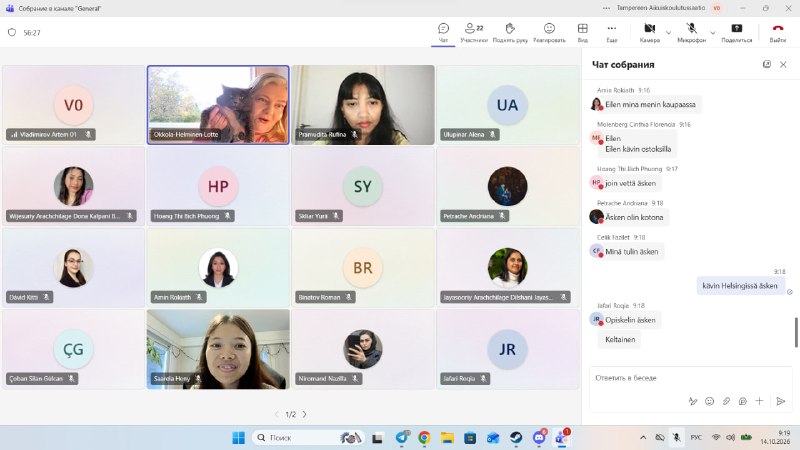The image size is (800, 450).
Task: Open Discord from the taskbar
Action: (539, 437)
